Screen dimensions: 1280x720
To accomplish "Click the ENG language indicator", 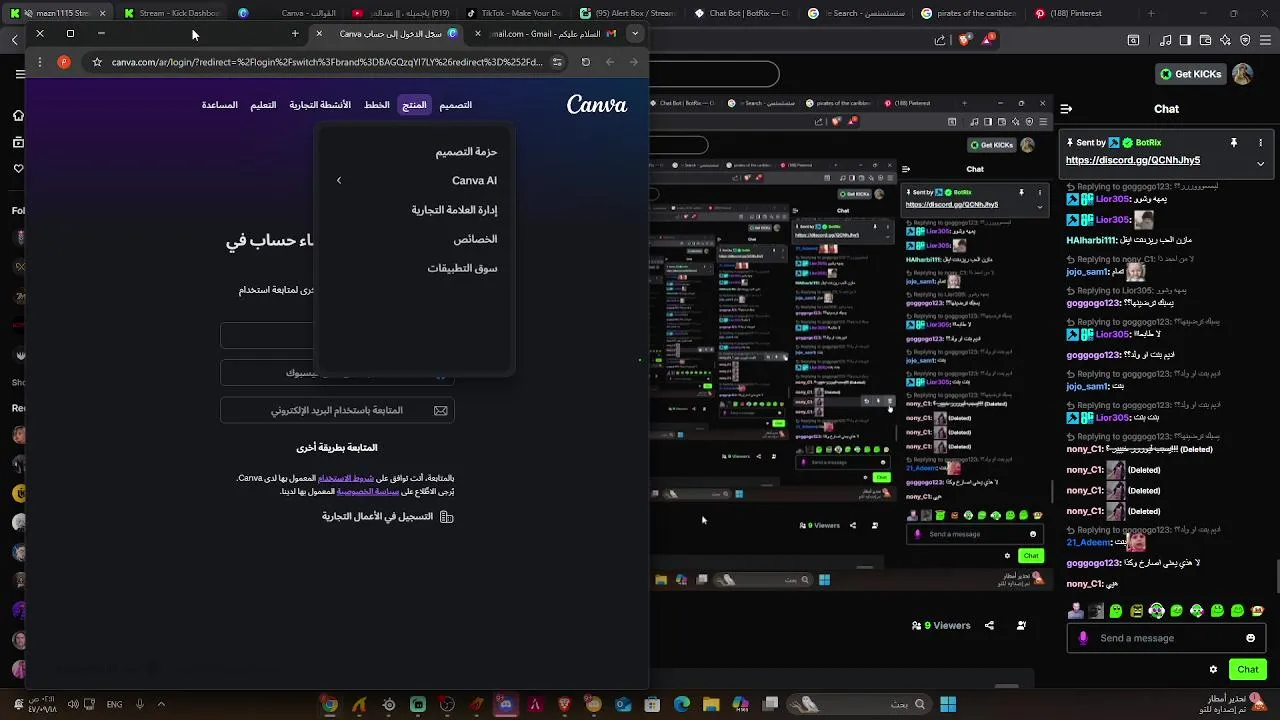I will [x=115, y=704].
